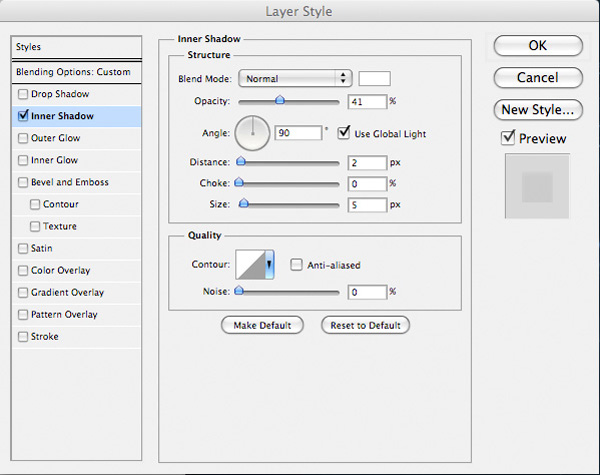Click the Choke slider handle

(239, 182)
